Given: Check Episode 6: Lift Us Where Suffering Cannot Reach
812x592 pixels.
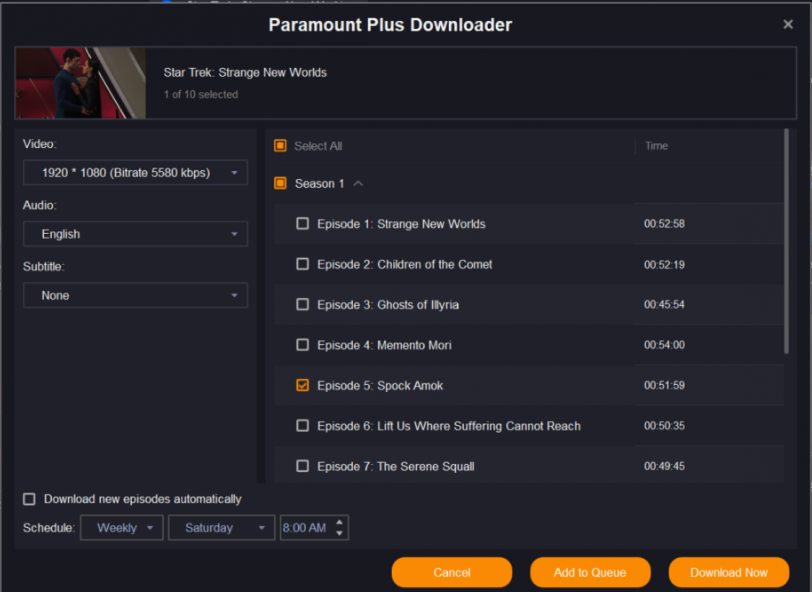Looking at the screenshot, I should (x=302, y=426).
